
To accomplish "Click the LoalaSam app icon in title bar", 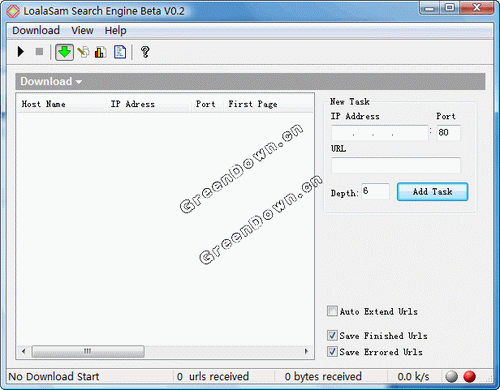I will click(x=13, y=11).
